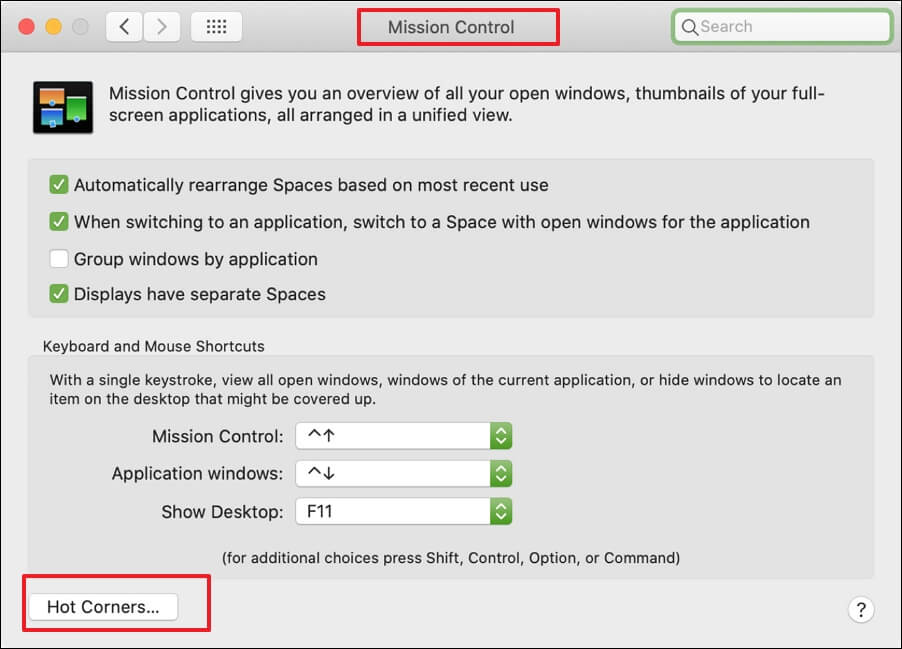The image size is (902, 649).
Task: Click the magnifying glass search icon
Action: point(689,27)
